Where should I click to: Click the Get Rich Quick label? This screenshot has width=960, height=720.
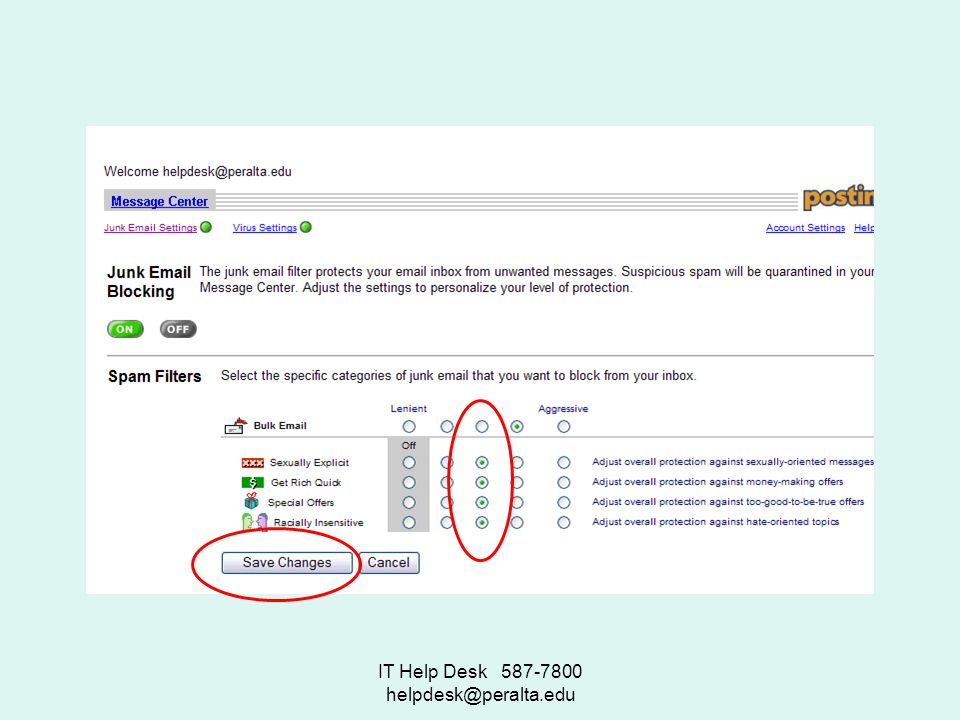coord(306,482)
